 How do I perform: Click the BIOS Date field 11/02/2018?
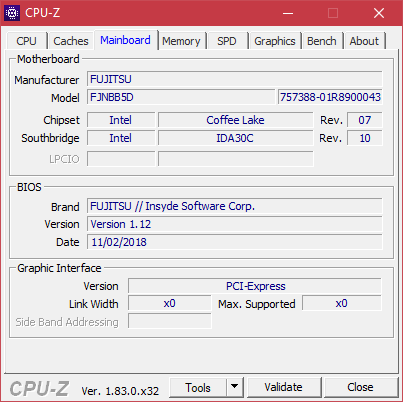click(x=235, y=242)
